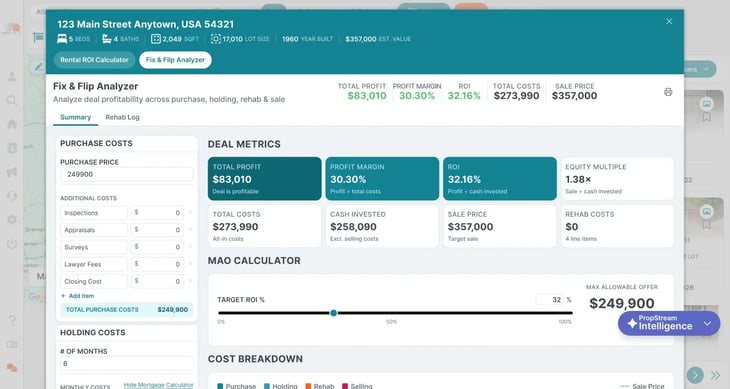The image size is (730, 389).
Task: Open the home icon in the sidebar
Action: tap(12, 124)
